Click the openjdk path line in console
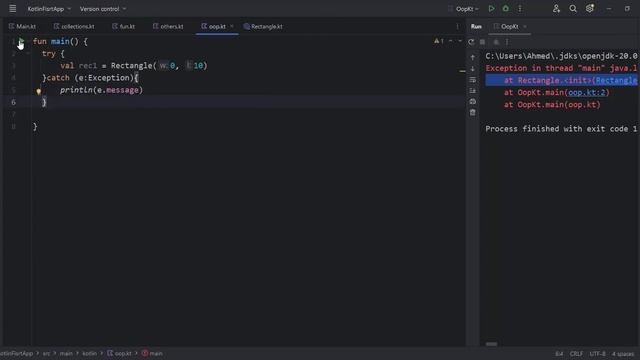640x360 pixels. click(561, 56)
